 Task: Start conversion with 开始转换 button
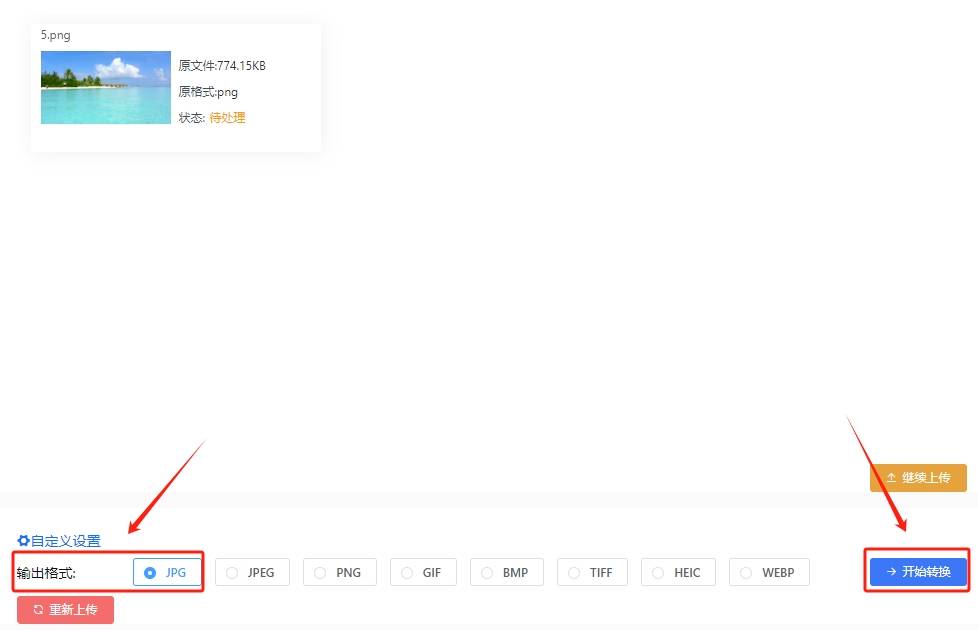[918, 571]
